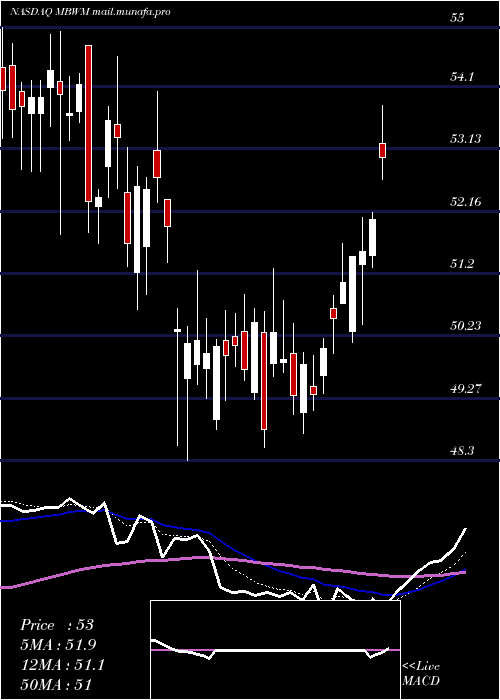Select the 53.13 price axis label

(465, 139)
